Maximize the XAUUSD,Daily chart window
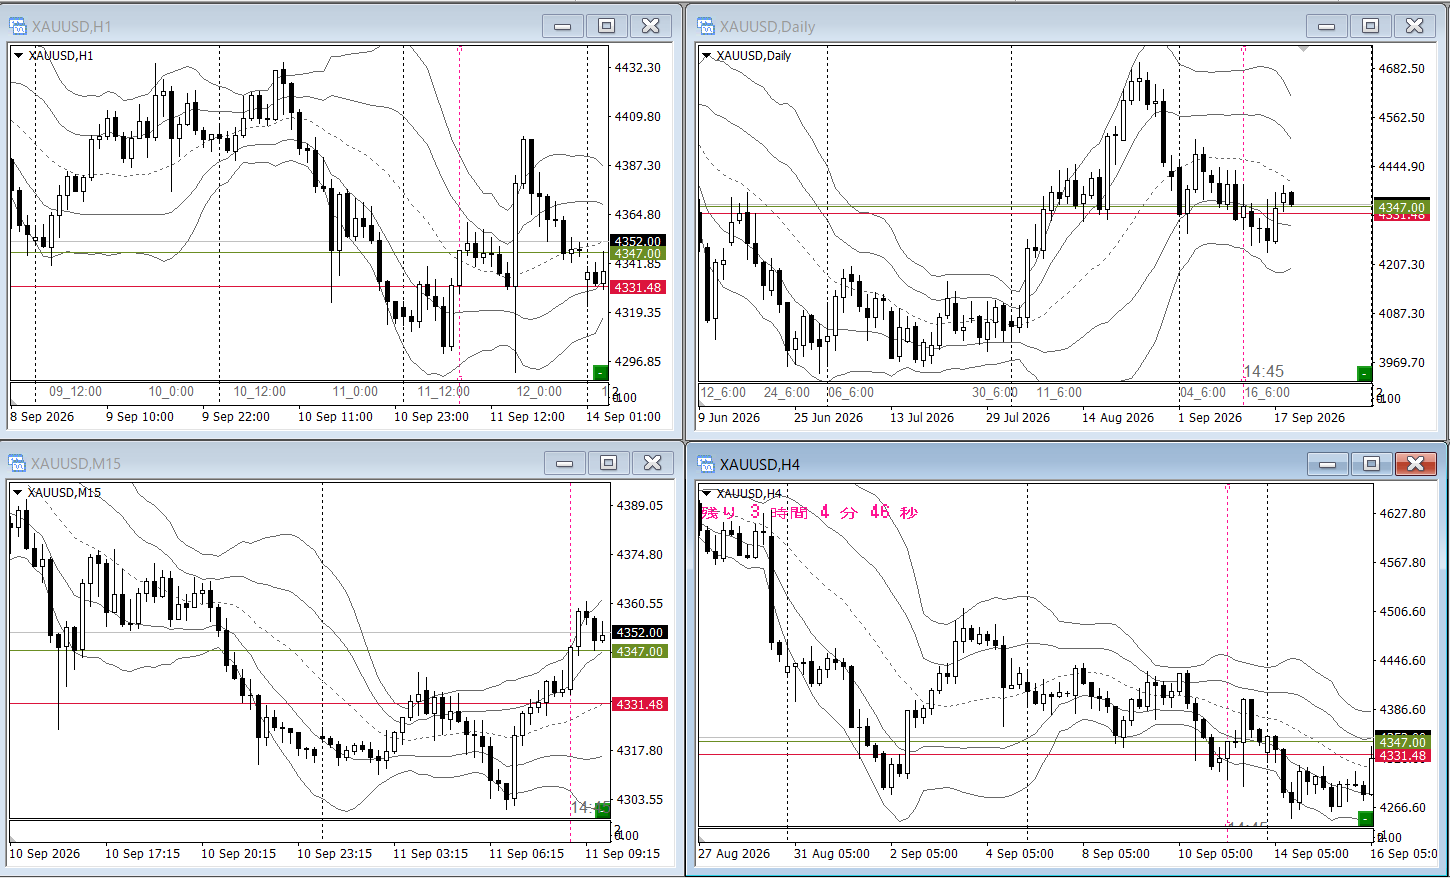Viewport: 1450px width, 878px height. [x=1371, y=26]
